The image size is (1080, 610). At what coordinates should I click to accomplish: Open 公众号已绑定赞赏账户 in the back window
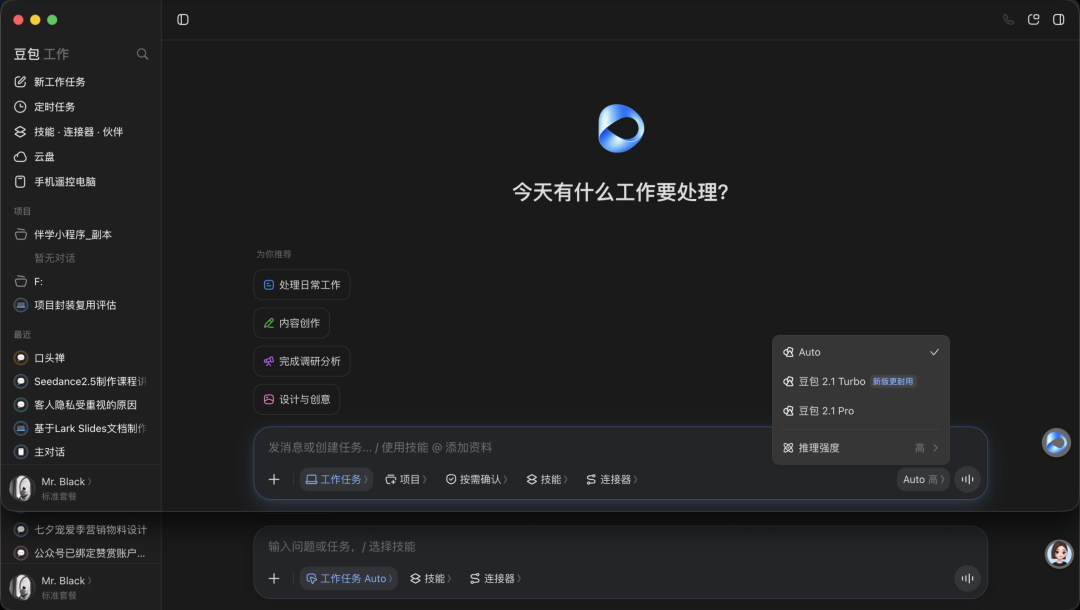81,553
